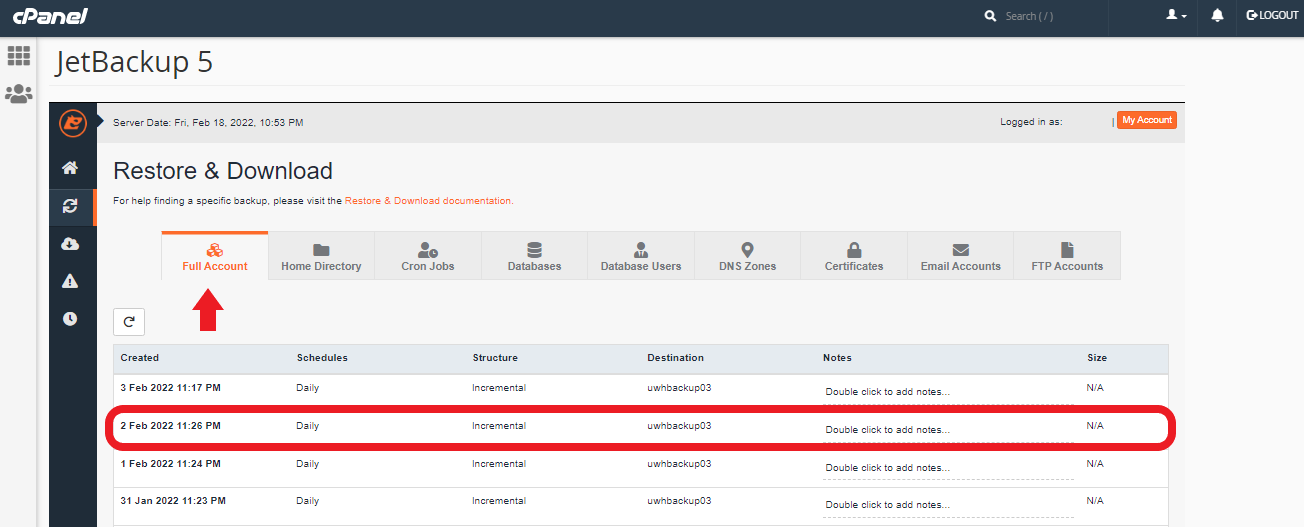This screenshot has width=1304, height=527.
Task: Open the JetBackup home dashboard icon
Action: tap(70, 168)
